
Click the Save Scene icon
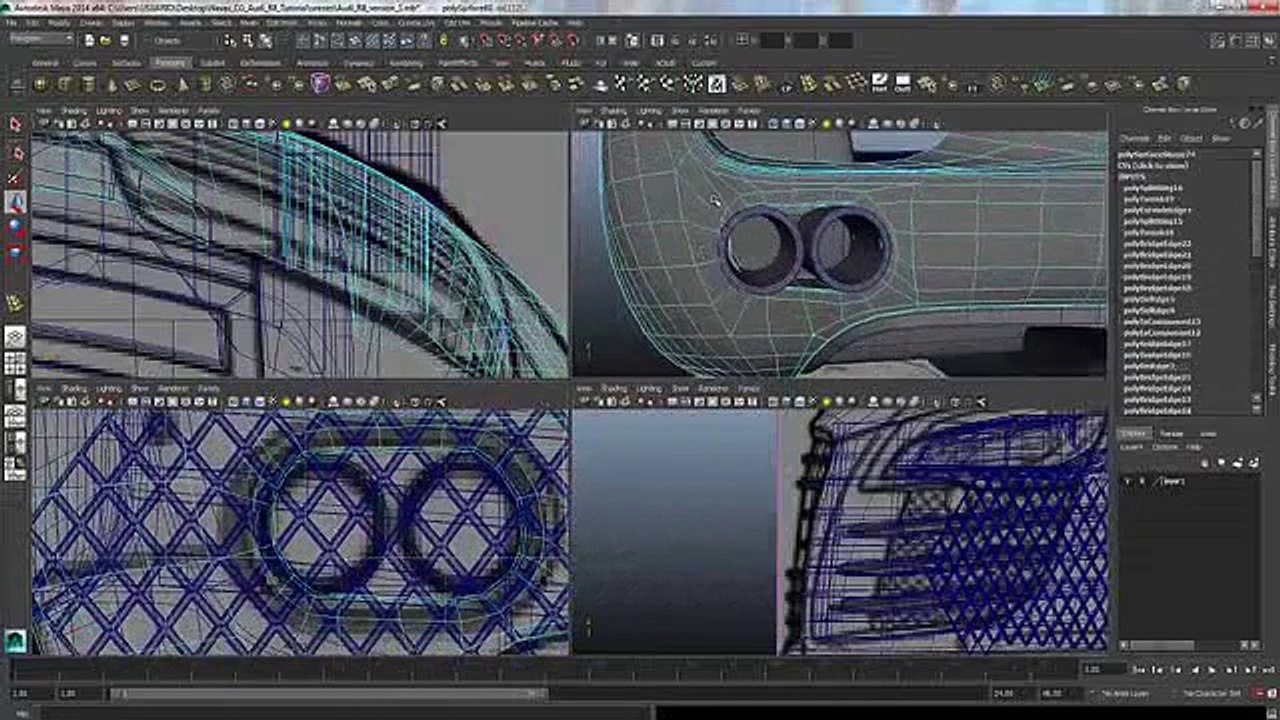[x=124, y=40]
